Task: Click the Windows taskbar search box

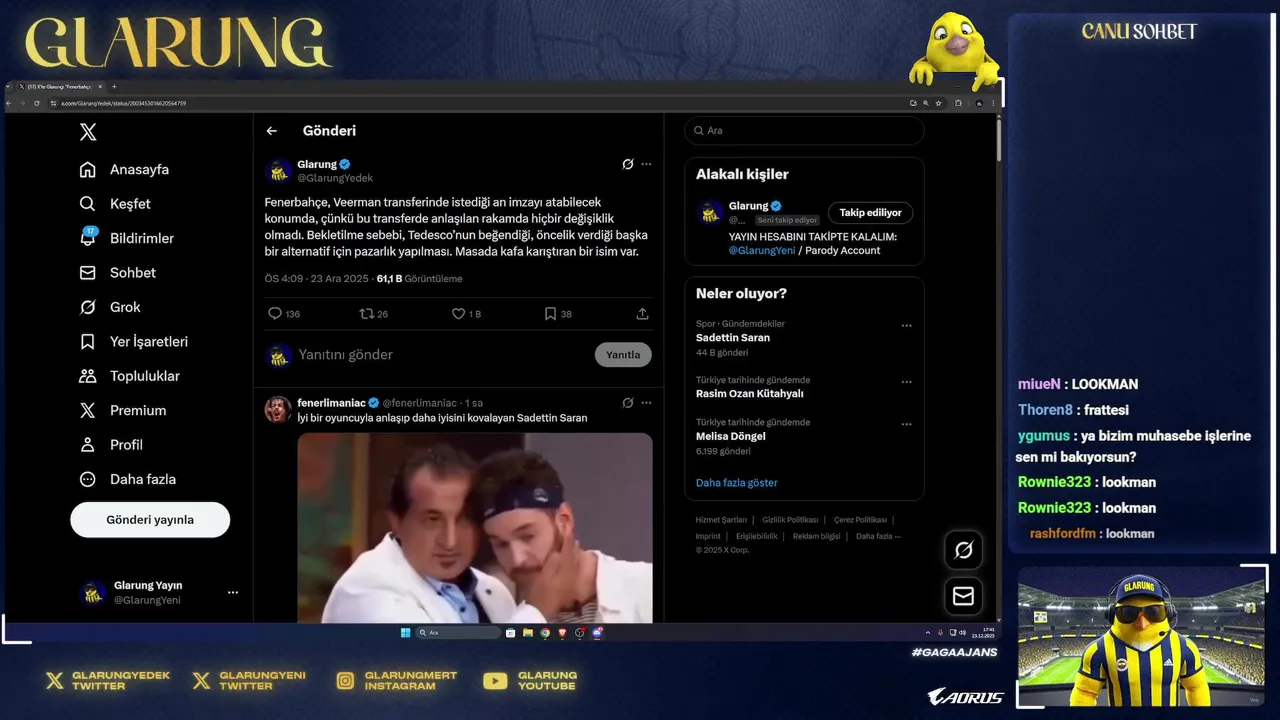Action: [458, 633]
